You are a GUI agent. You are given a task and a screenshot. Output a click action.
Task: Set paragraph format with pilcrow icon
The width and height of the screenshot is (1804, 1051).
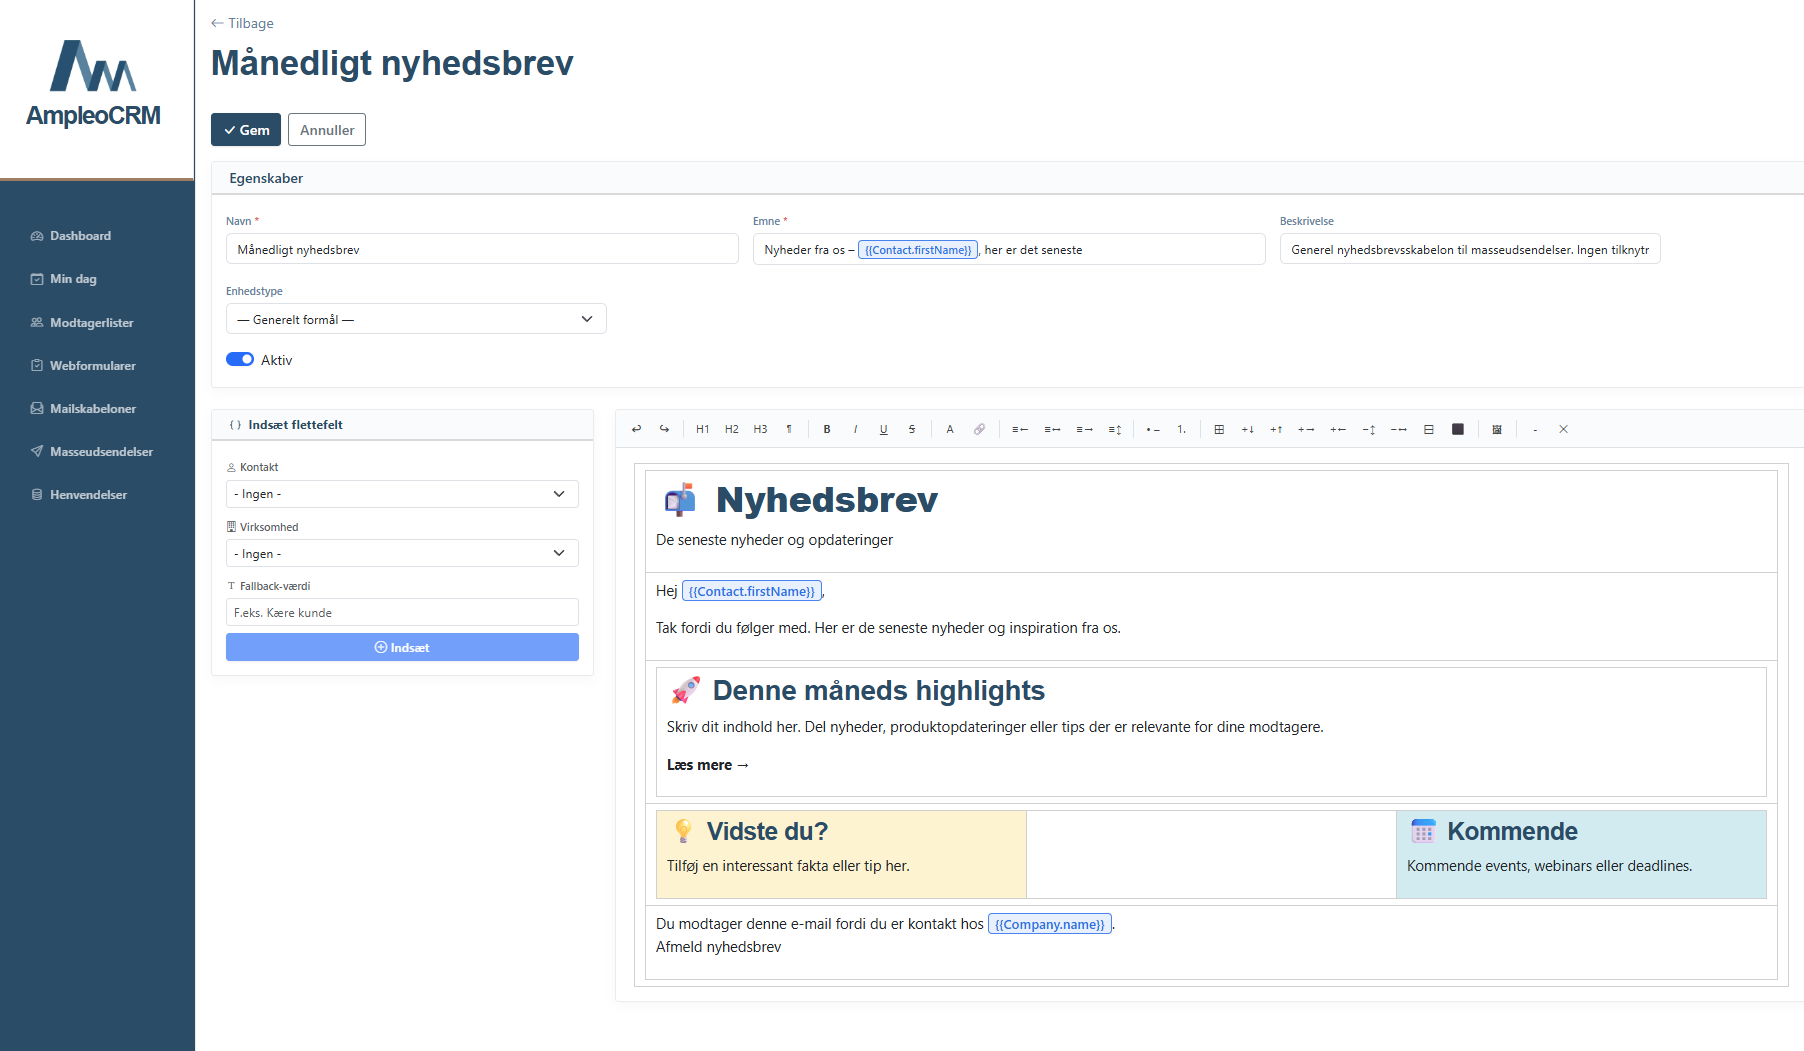(789, 429)
